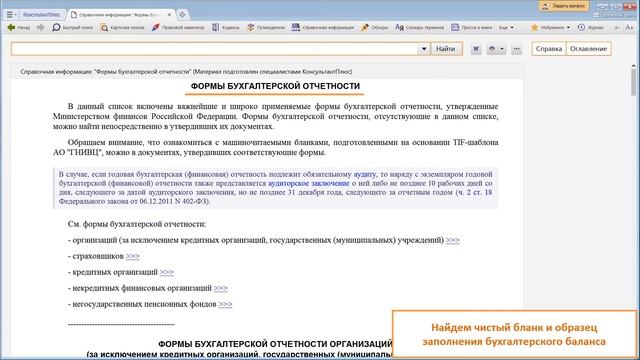Click the document title breadcrumb line

[x=186, y=71]
